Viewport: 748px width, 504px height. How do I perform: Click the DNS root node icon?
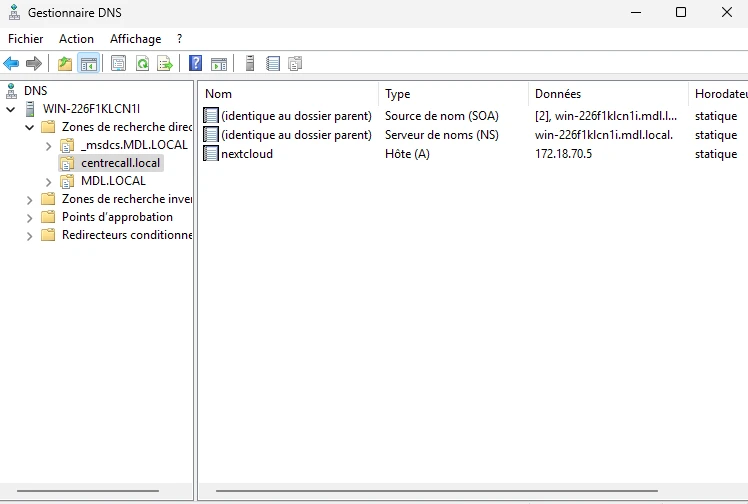[11, 91]
